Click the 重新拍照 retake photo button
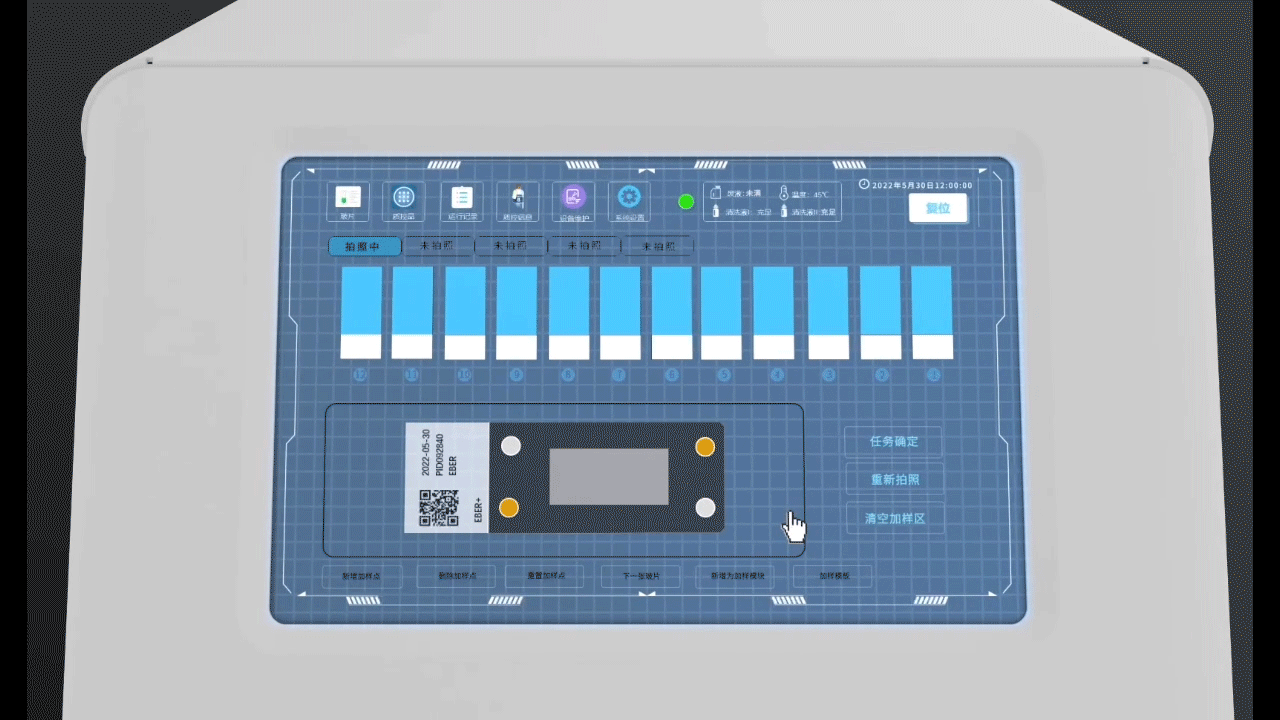1280x720 pixels. 893,480
